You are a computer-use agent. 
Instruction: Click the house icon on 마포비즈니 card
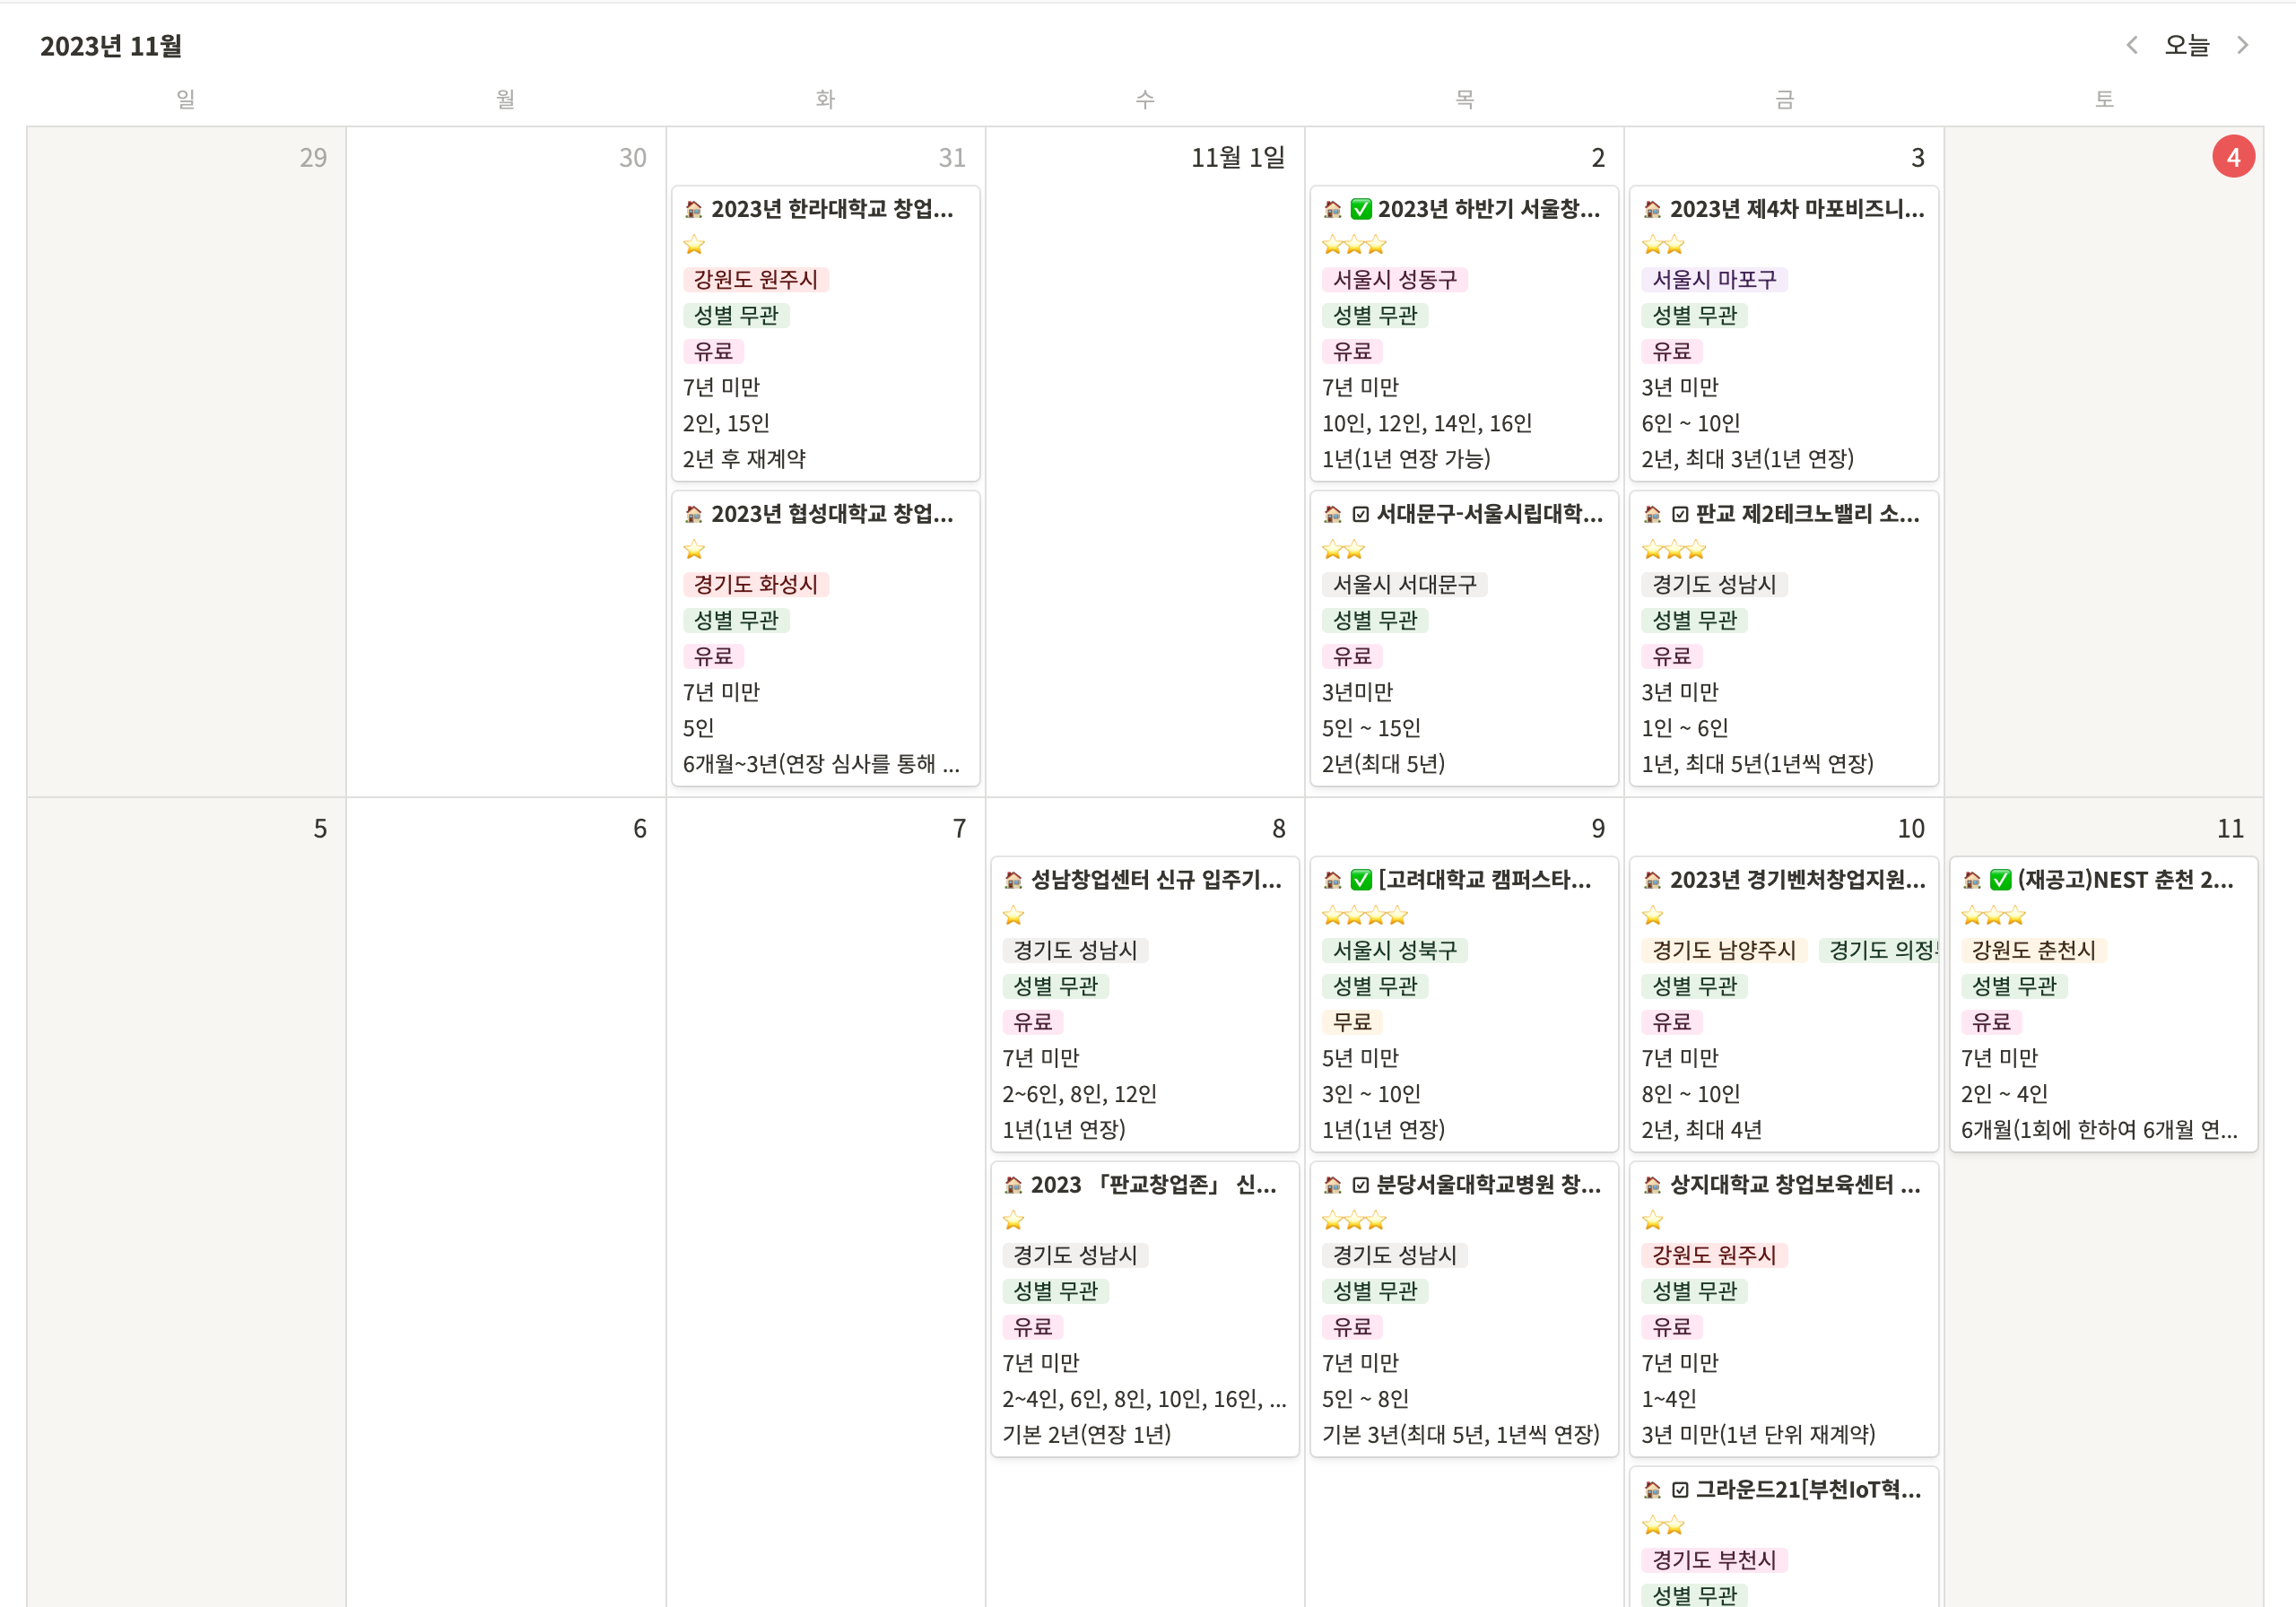pos(1652,209)
